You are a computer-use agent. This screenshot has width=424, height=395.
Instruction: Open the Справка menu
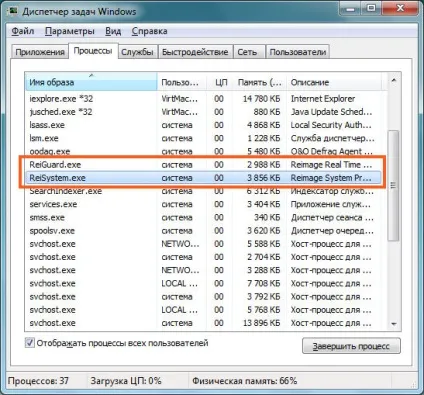(x=149, y=31)
